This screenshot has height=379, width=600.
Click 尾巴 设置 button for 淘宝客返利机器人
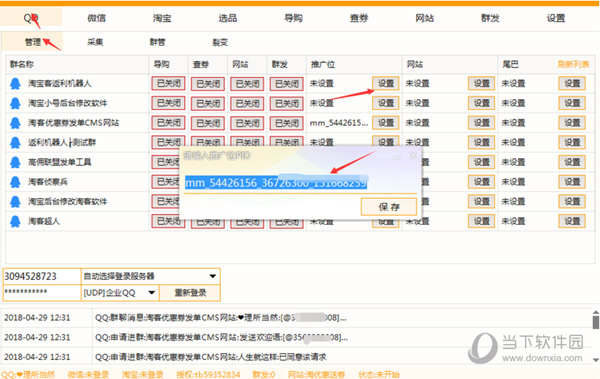(572, 83)
